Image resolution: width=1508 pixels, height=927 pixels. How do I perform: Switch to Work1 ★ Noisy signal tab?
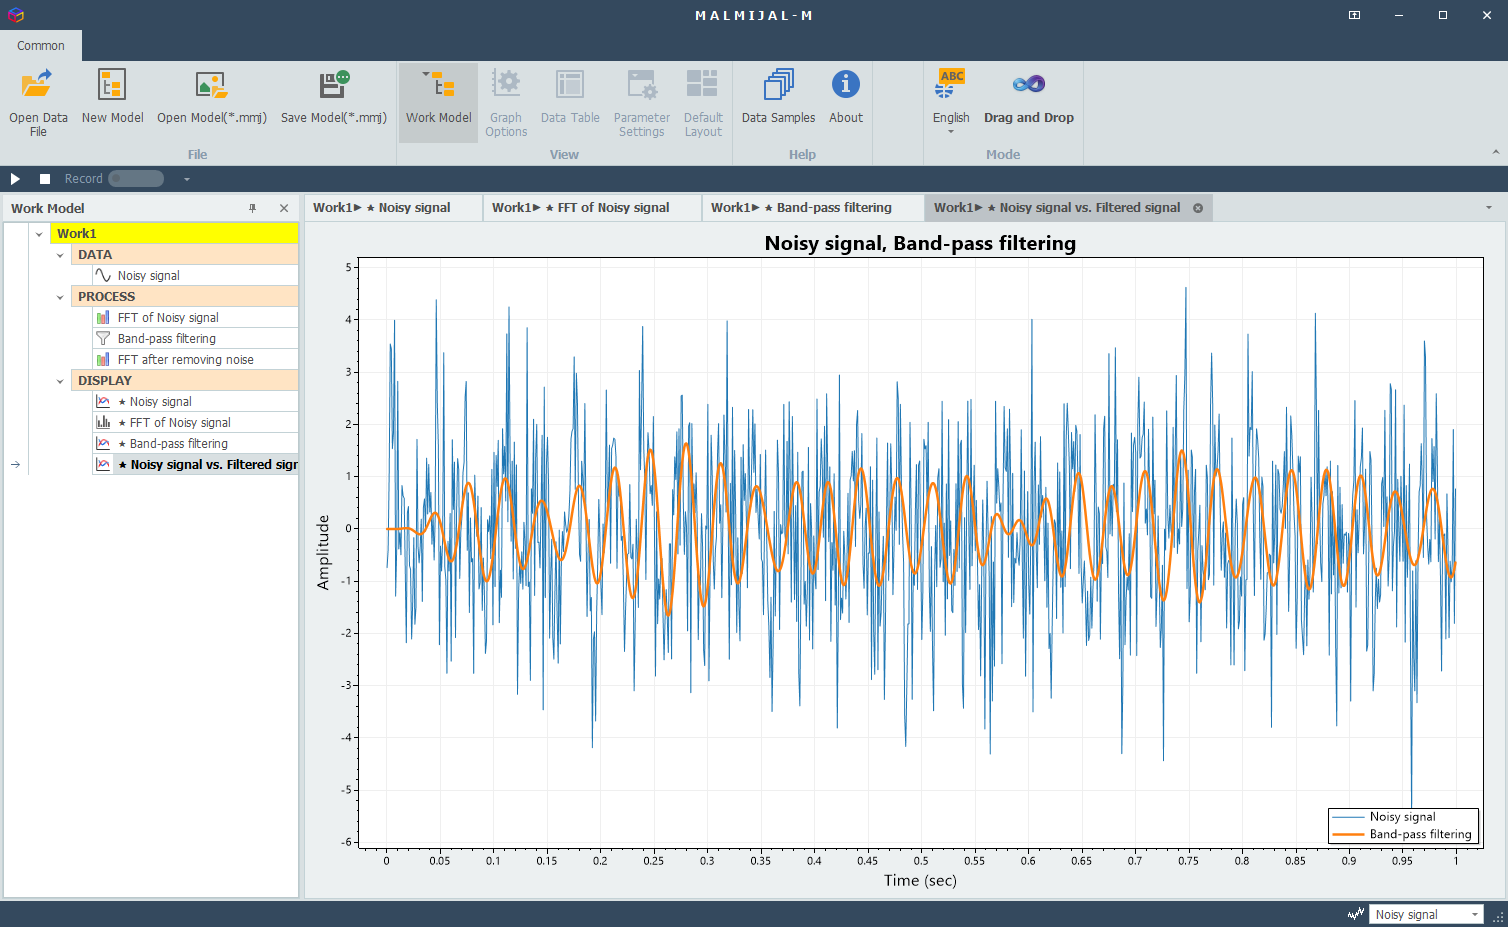pos(393,208)
